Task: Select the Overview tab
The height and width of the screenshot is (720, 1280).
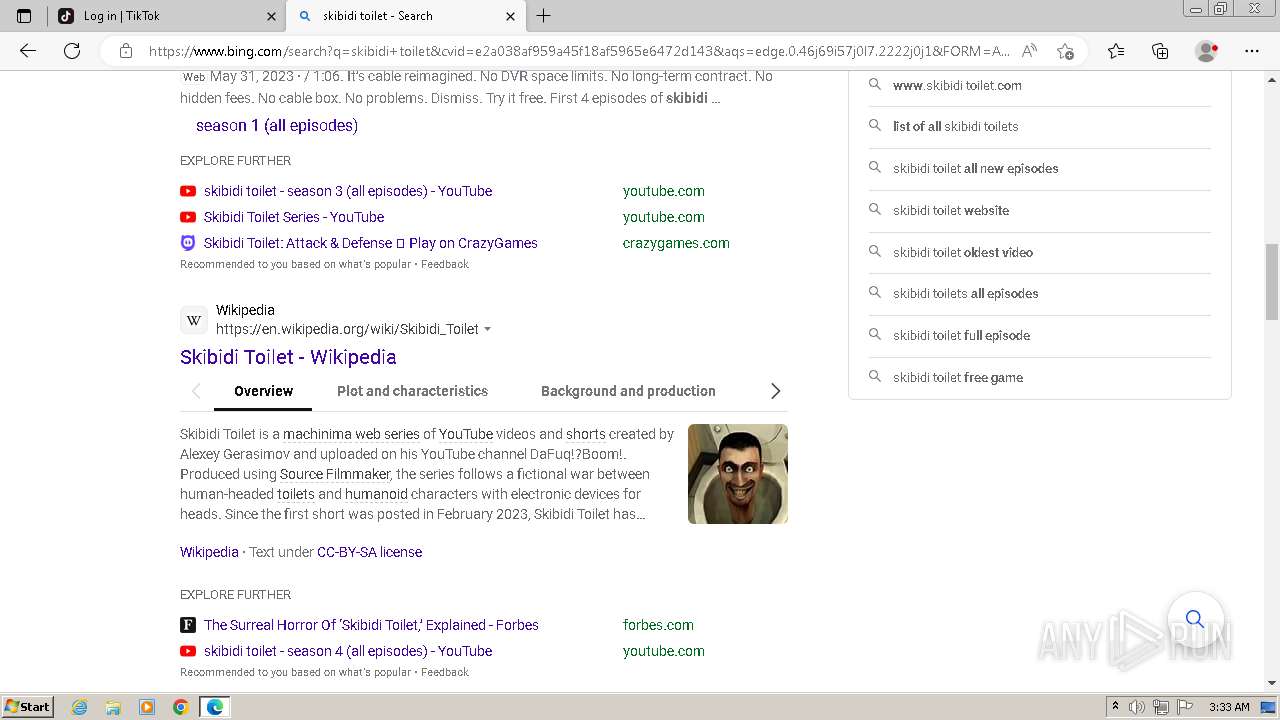Action: [x=263, y=391]
